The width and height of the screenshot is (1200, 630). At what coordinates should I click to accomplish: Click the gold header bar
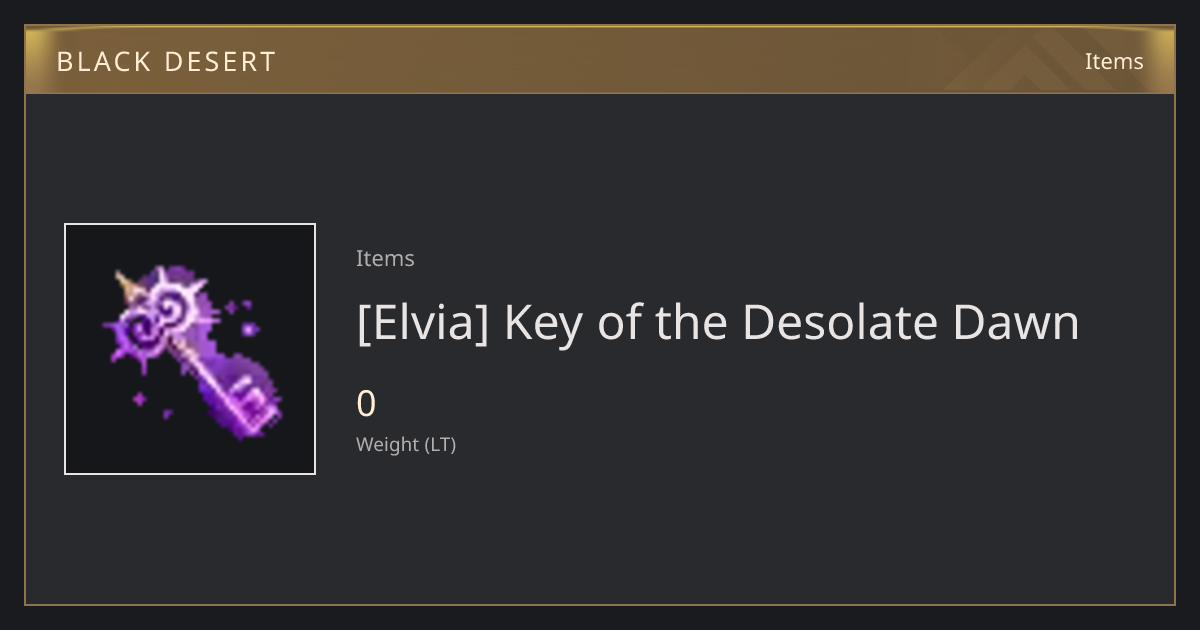(x=600, y=60)
